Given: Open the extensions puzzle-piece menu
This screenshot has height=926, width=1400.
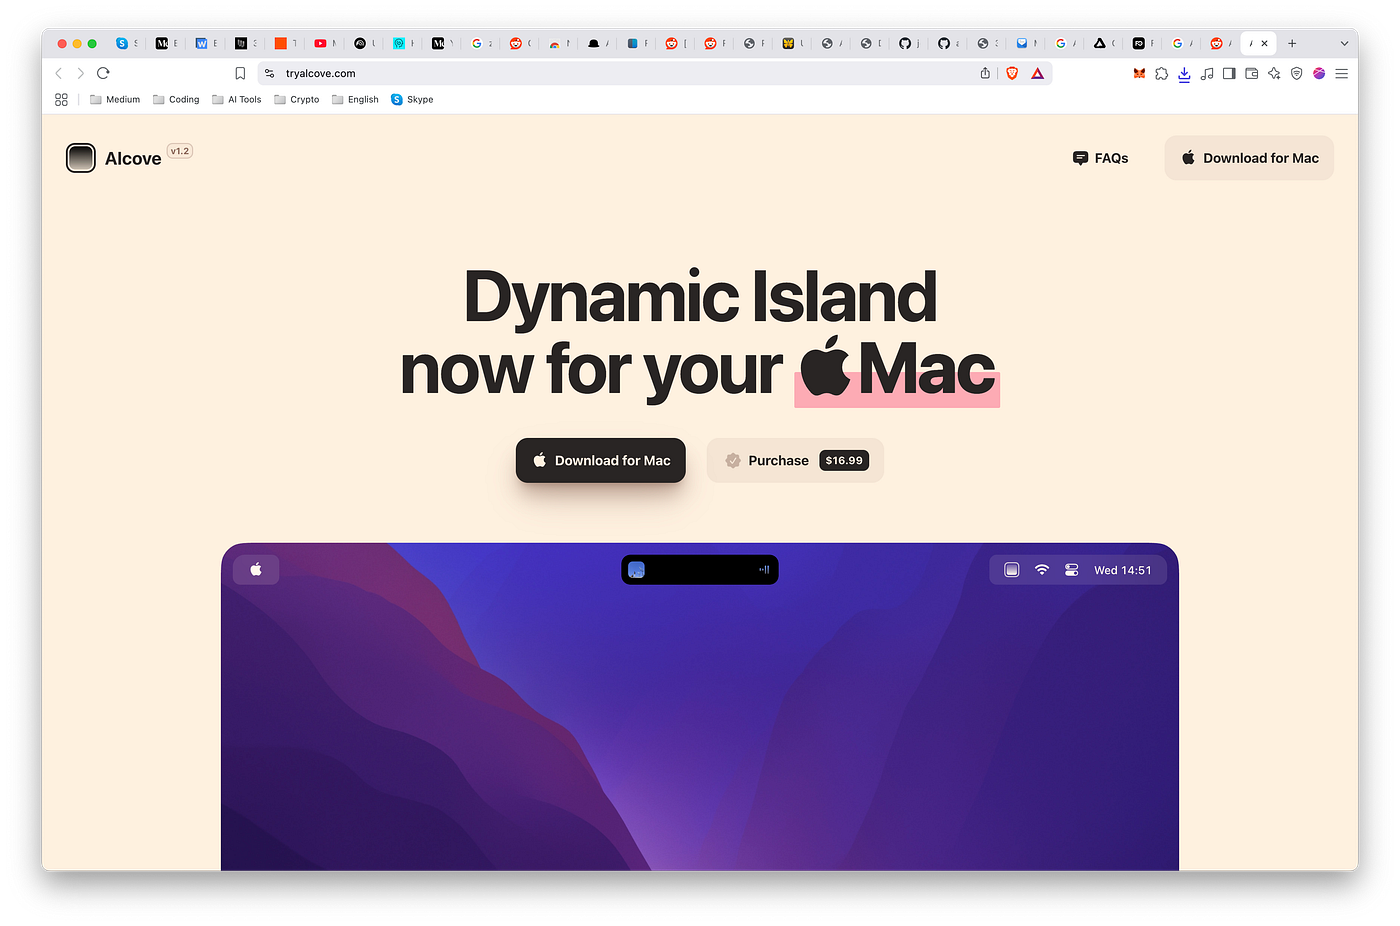Looking at the screenshot, I should tap(1161, 73).
